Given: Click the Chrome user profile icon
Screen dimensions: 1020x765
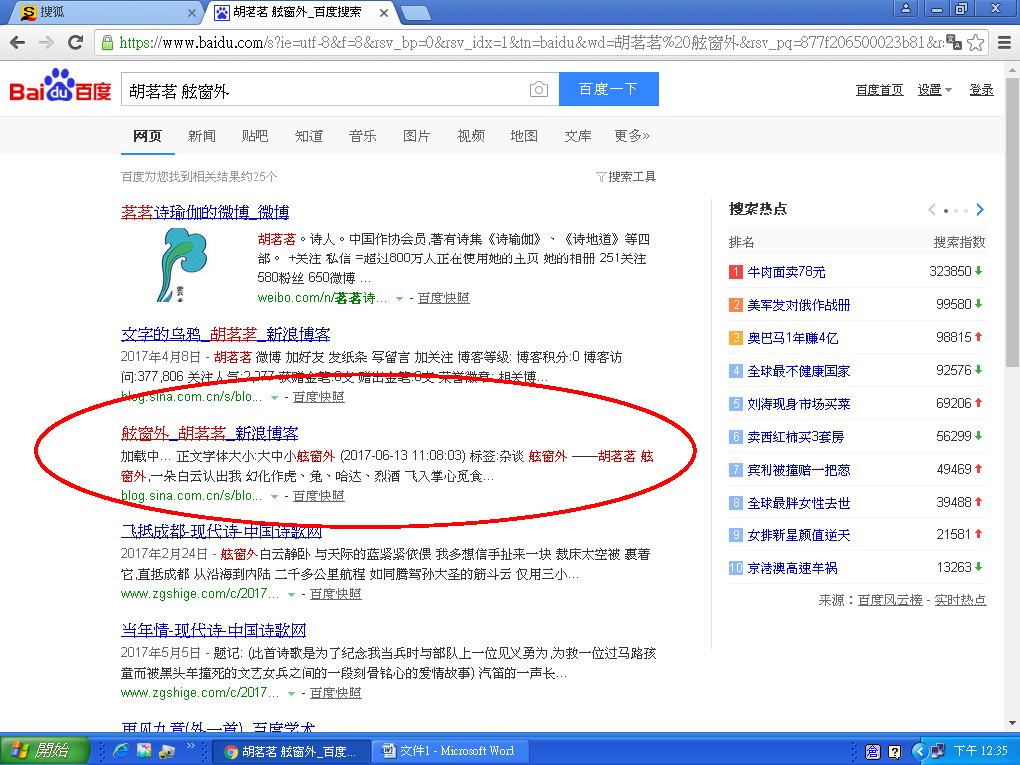Looking at the screenshot, I should point(906,8).
